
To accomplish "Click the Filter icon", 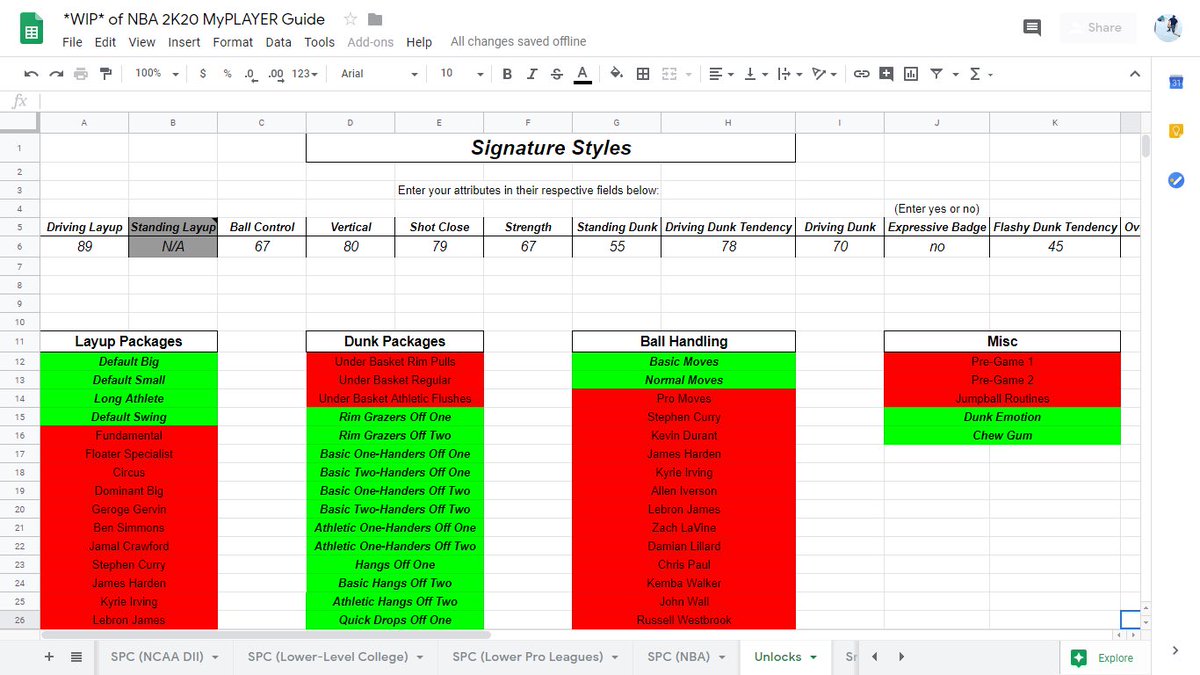I will pyautogui.click(x=937, y=74).
